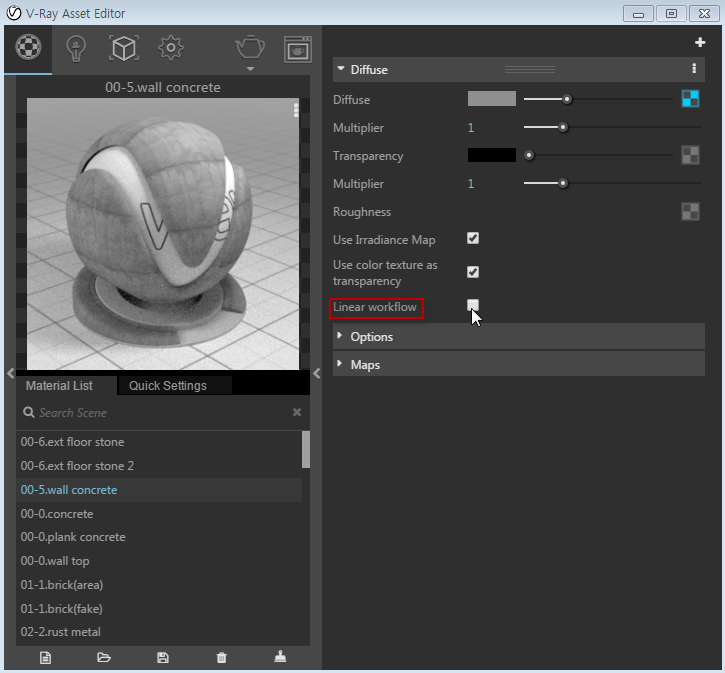Select material 00-0.wall top
Screen dimensions: 725x673
tap(159, 561)
